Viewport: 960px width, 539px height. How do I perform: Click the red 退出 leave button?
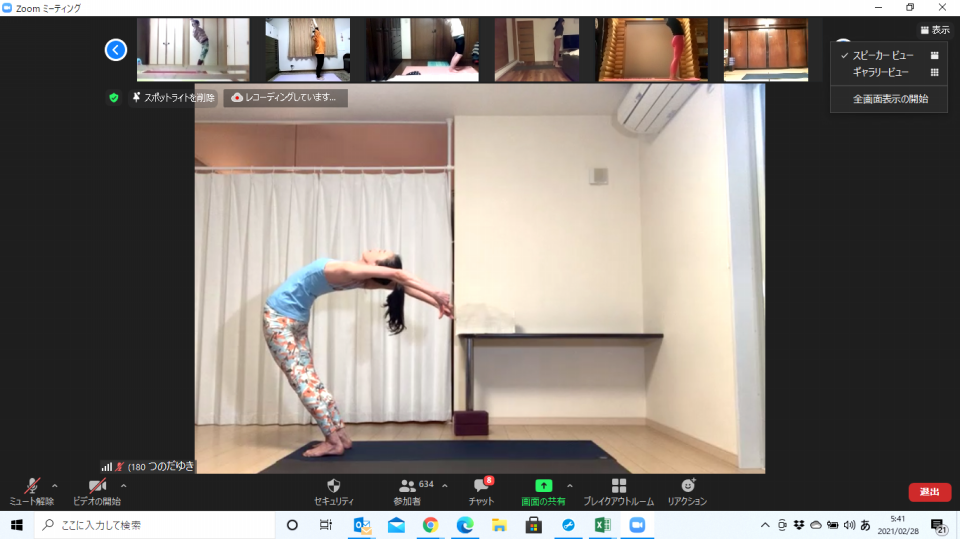click(x=929, y=492)
